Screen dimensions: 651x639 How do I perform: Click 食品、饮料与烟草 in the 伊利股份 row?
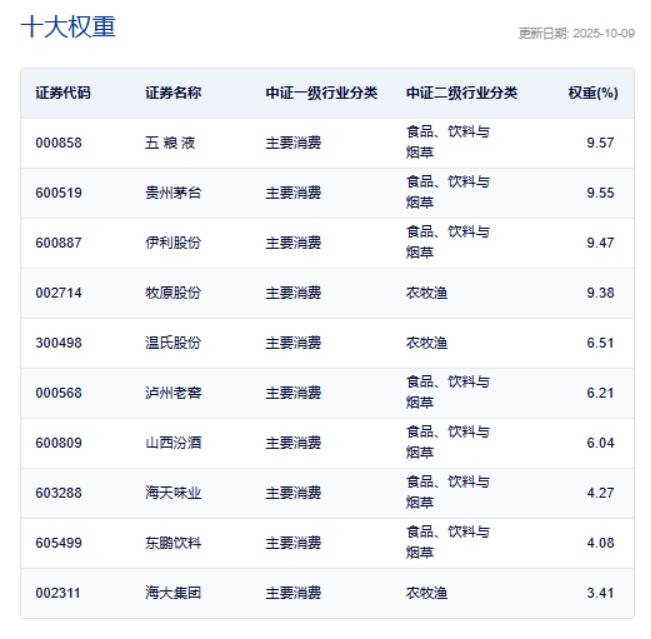[448, 242]
